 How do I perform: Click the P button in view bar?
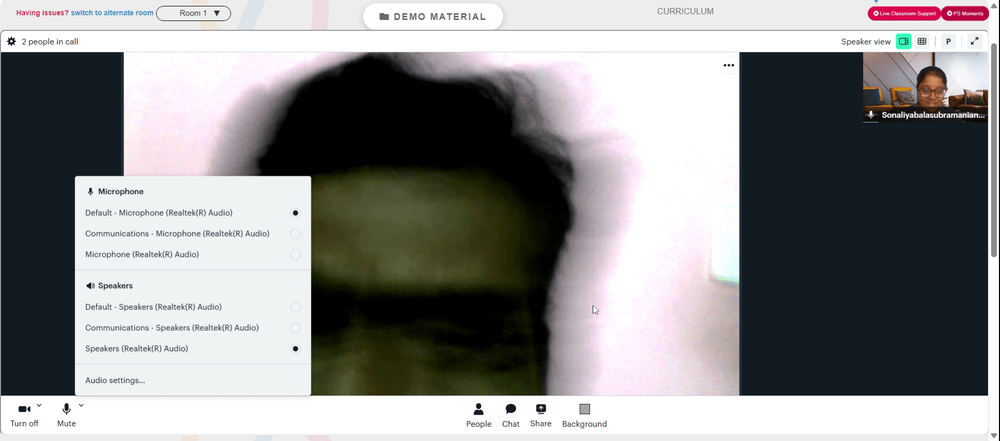tap(948, 41)
